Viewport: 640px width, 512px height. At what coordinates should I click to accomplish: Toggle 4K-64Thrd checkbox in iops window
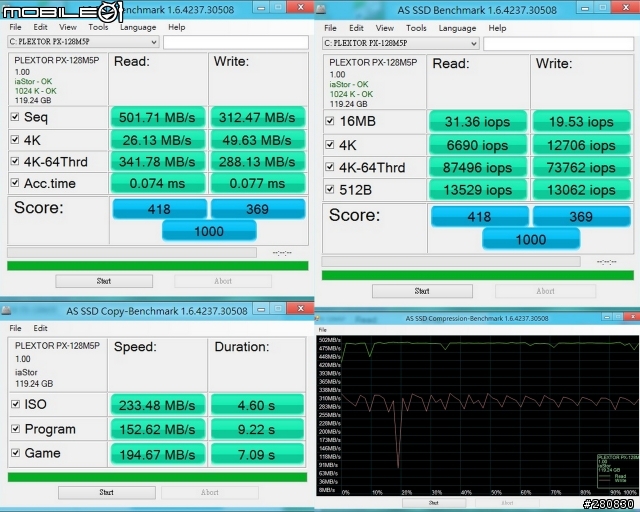[x=330, y=167]
